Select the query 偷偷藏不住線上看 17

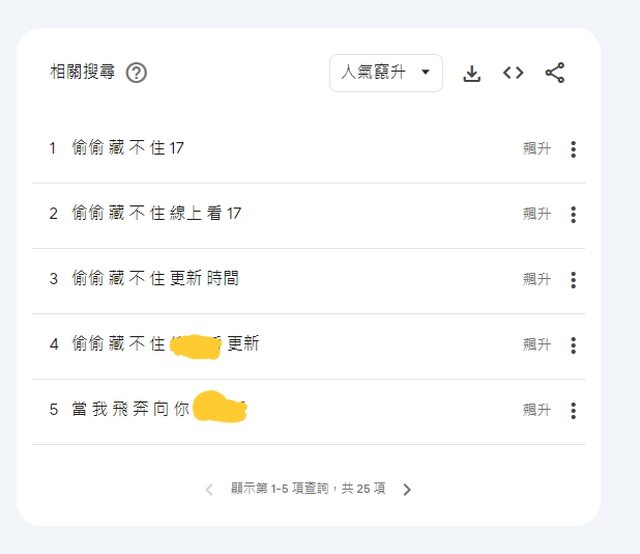point(156,214)
